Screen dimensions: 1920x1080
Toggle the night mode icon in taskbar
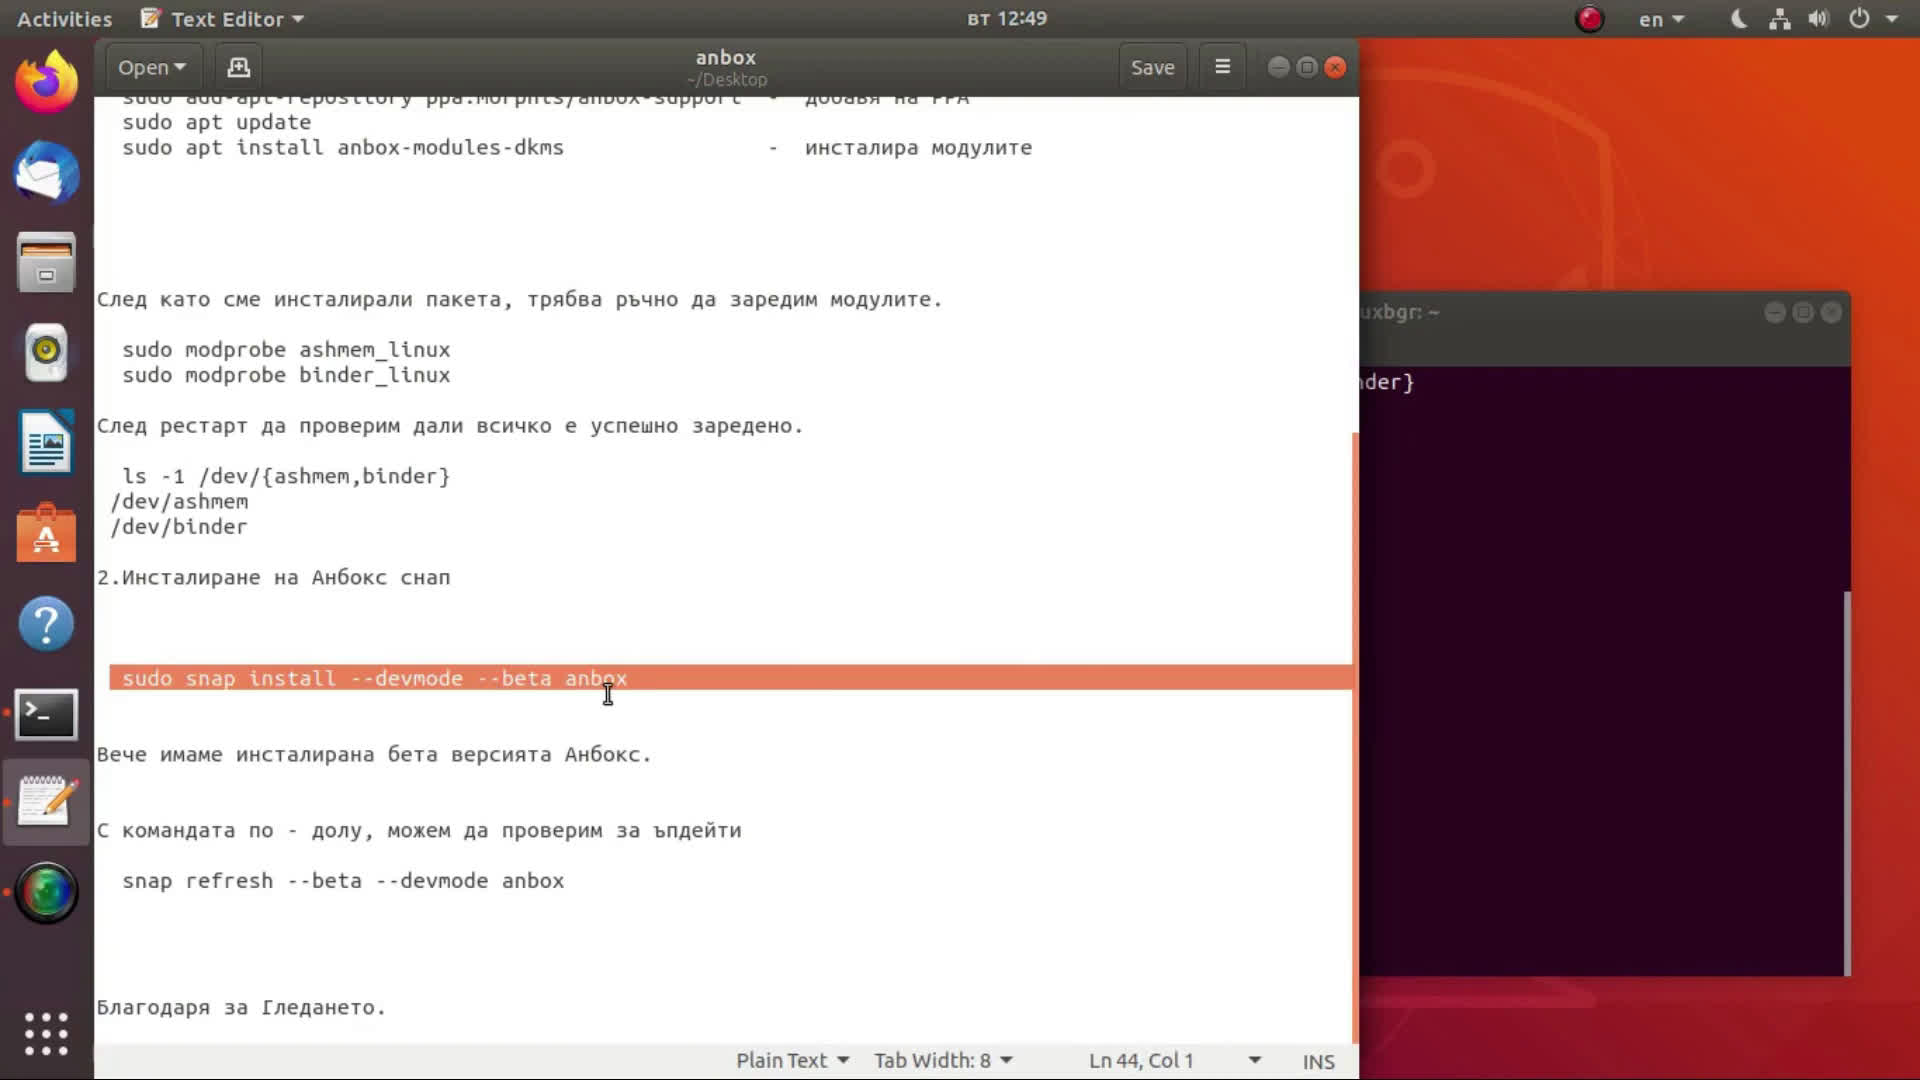1738,18
